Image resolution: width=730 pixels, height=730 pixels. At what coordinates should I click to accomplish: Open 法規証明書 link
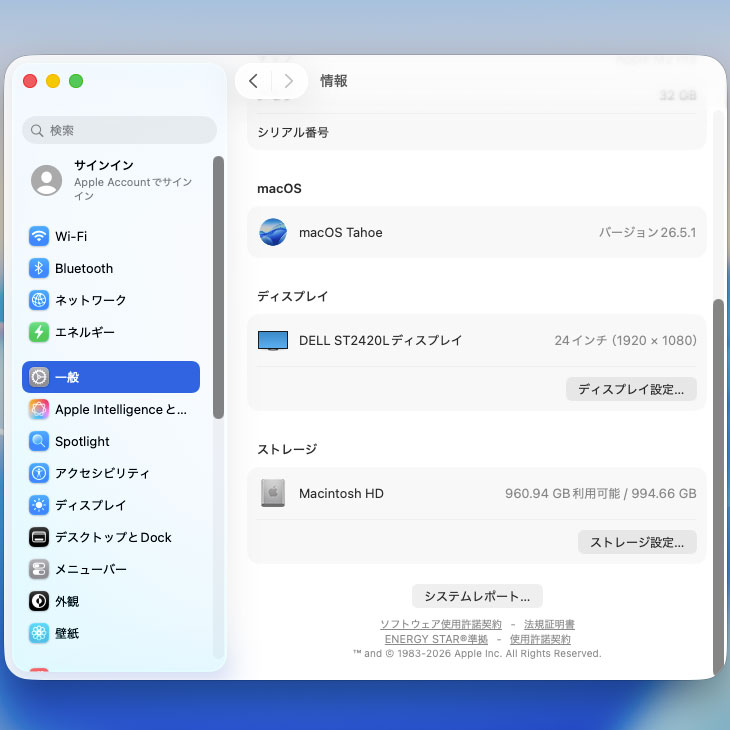click(549, 624)
